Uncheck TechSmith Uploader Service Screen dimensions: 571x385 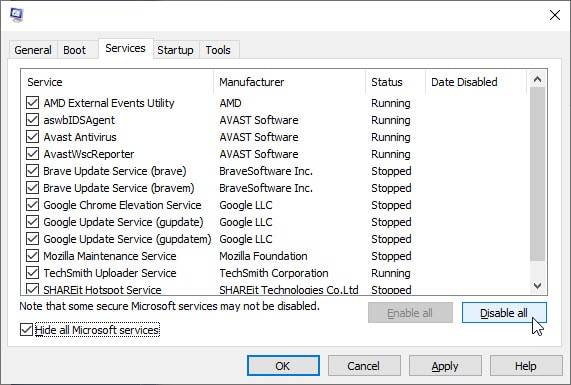[32, 273]
